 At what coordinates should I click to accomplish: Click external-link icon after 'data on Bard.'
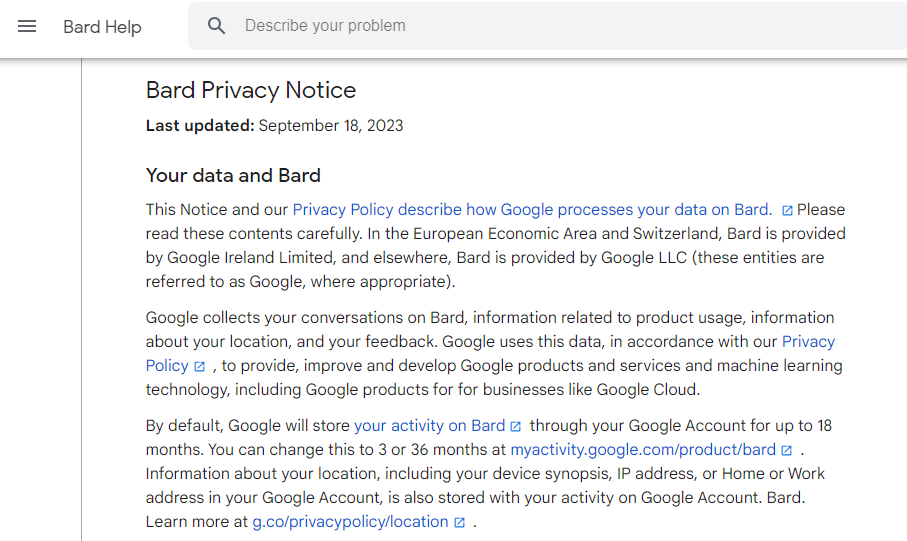[787, 210]
